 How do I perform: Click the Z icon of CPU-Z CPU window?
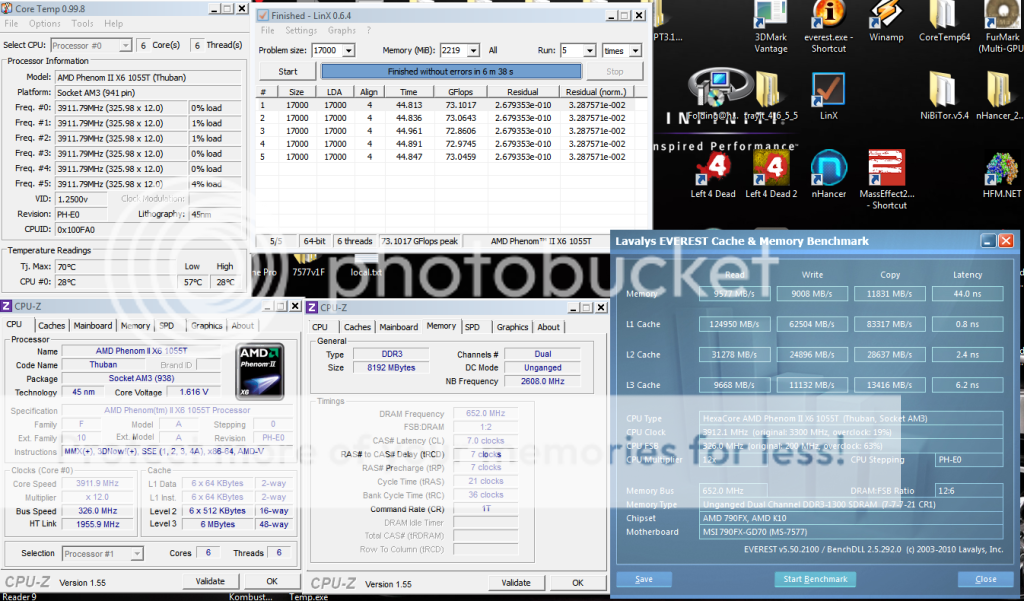6,306
